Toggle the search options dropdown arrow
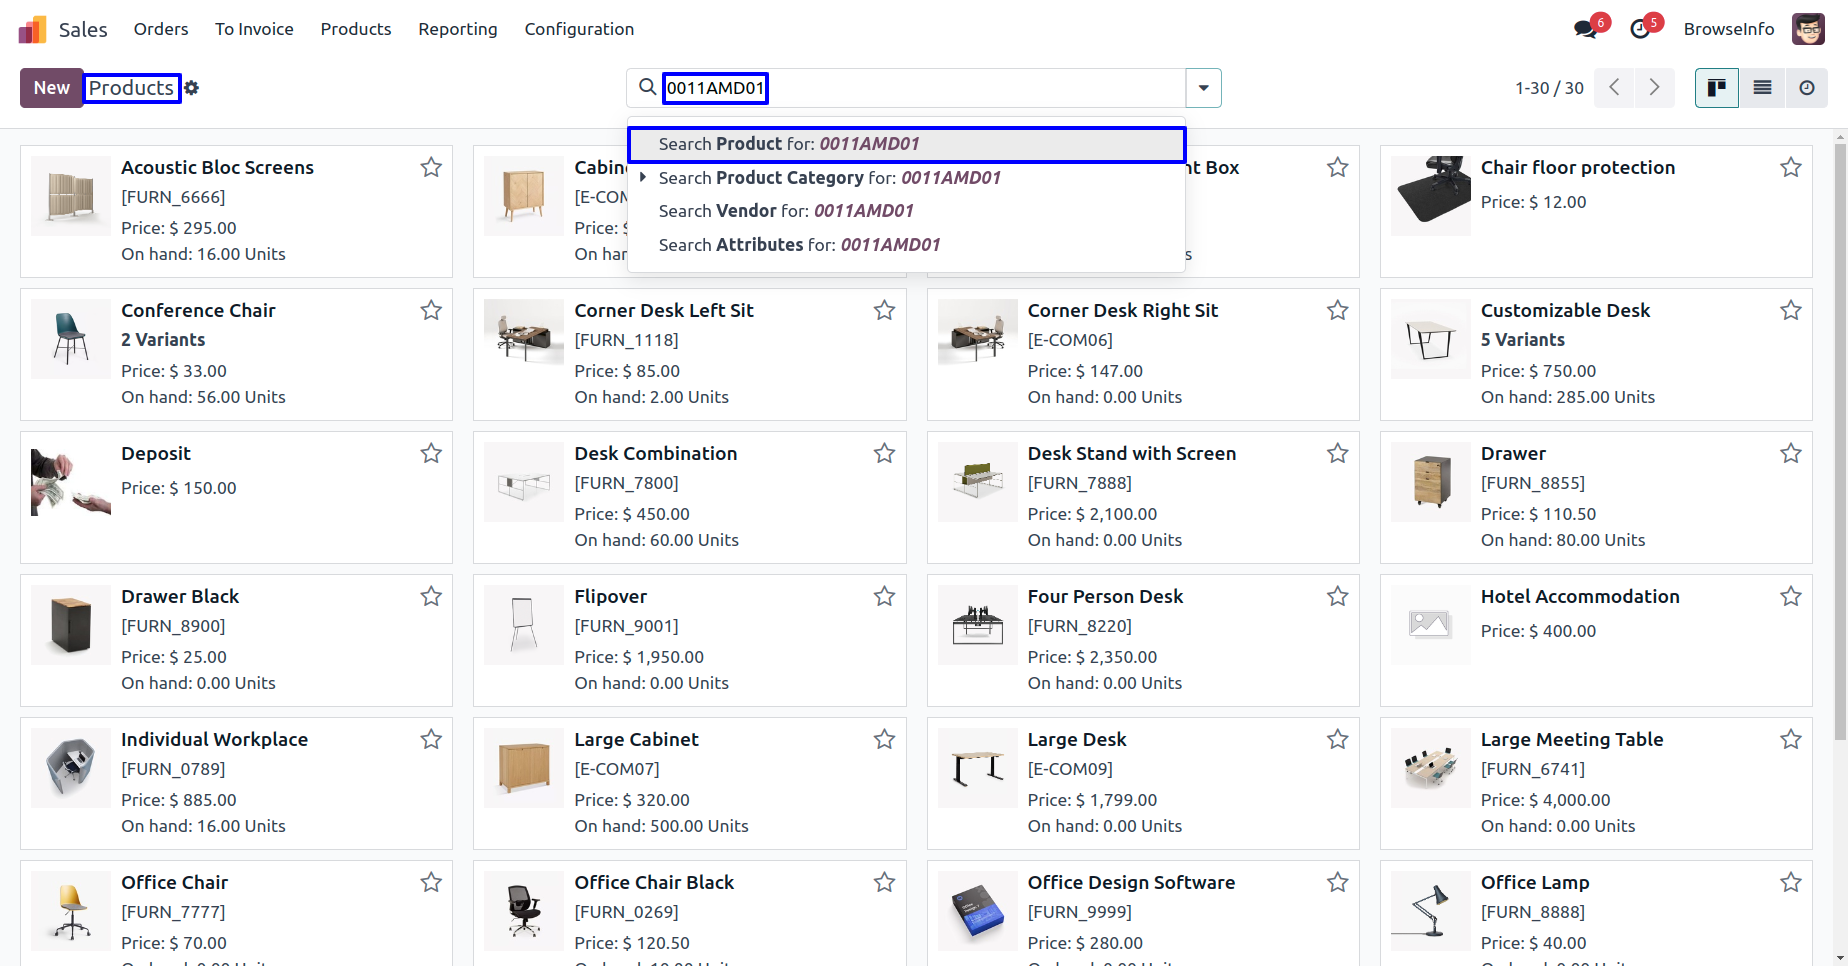1848x966 pixels. click(1203, 88)
